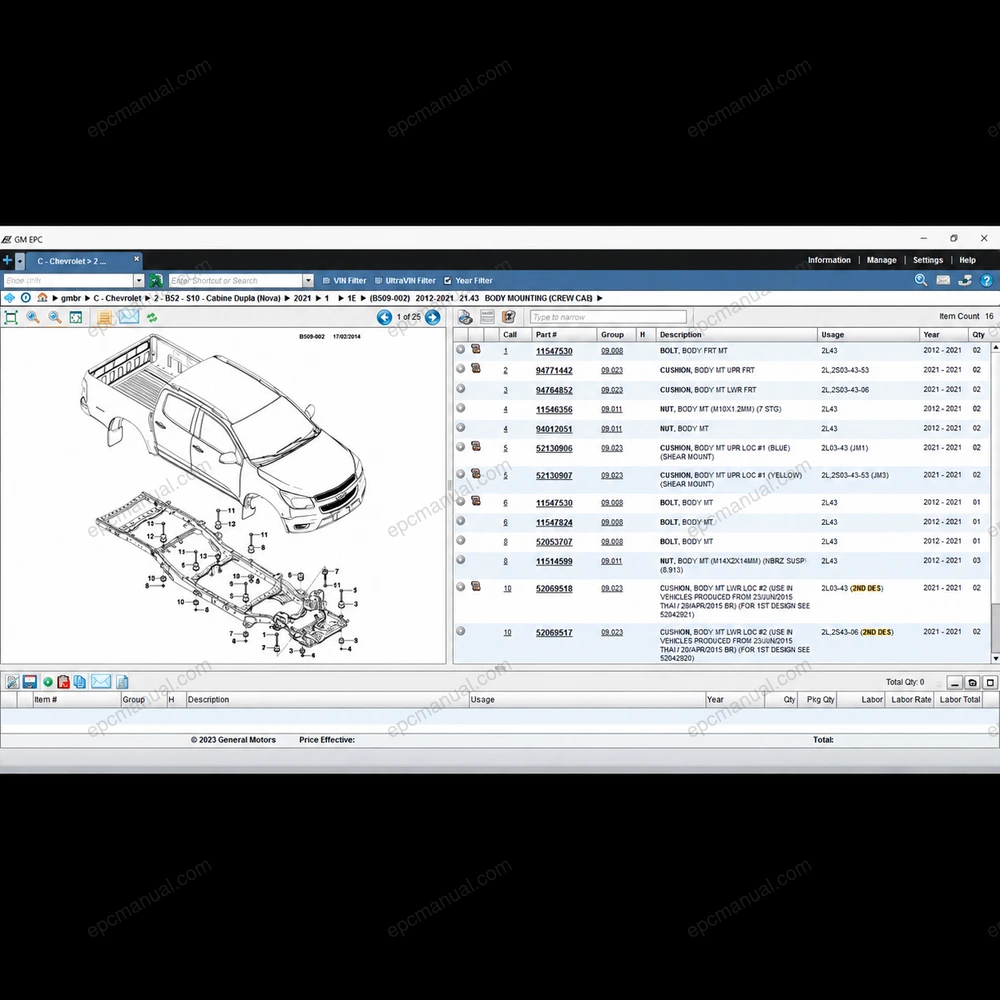Image resolution: width=1000 pixels, height=1000 pixels.
Task: Click the Enter VIN input field
Action: (x=68, y=281)
